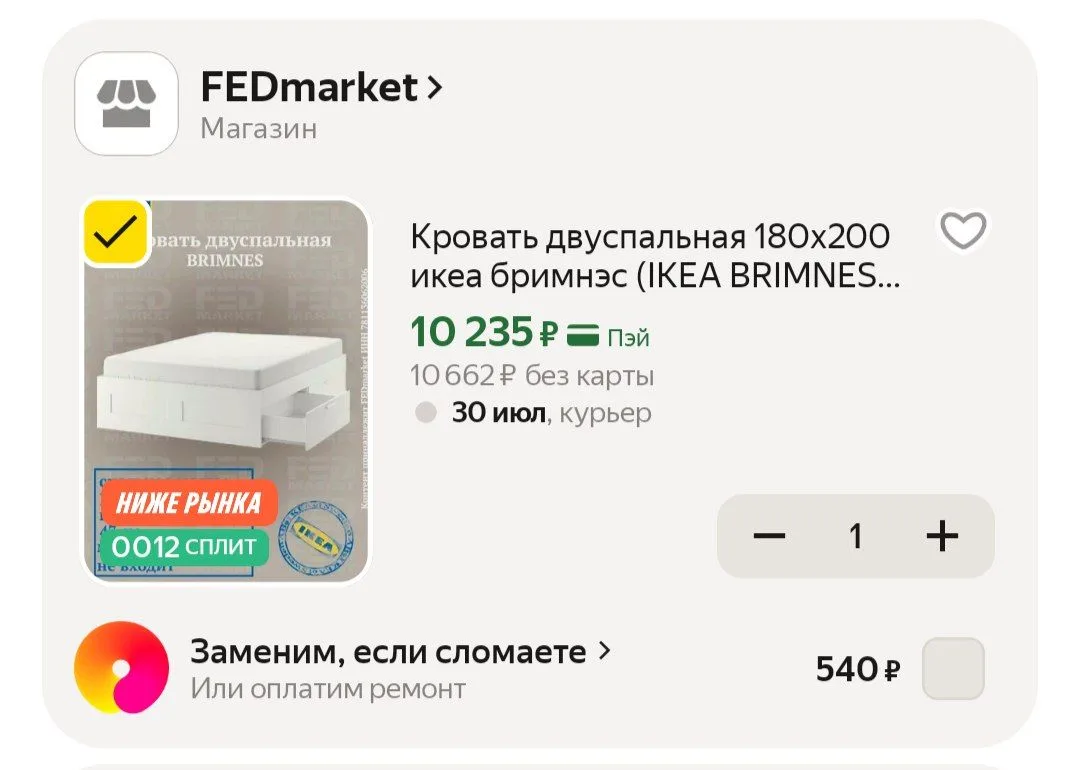
Task: Click the colorful protection service logo
Action: pyautogui.click(x=121, y=667)
